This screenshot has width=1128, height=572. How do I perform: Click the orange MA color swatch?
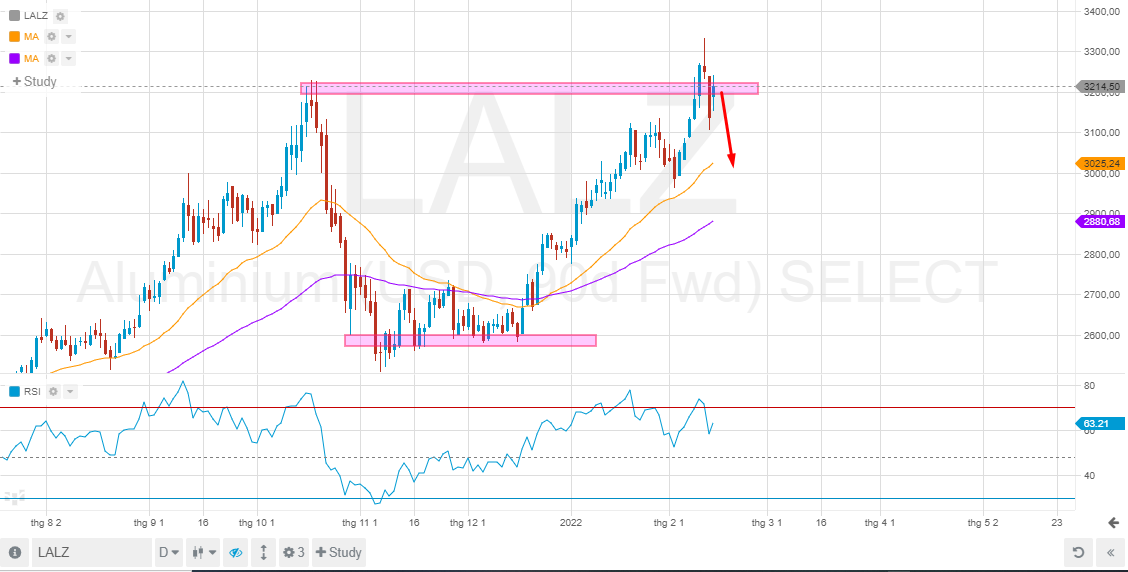coord(14,37)
